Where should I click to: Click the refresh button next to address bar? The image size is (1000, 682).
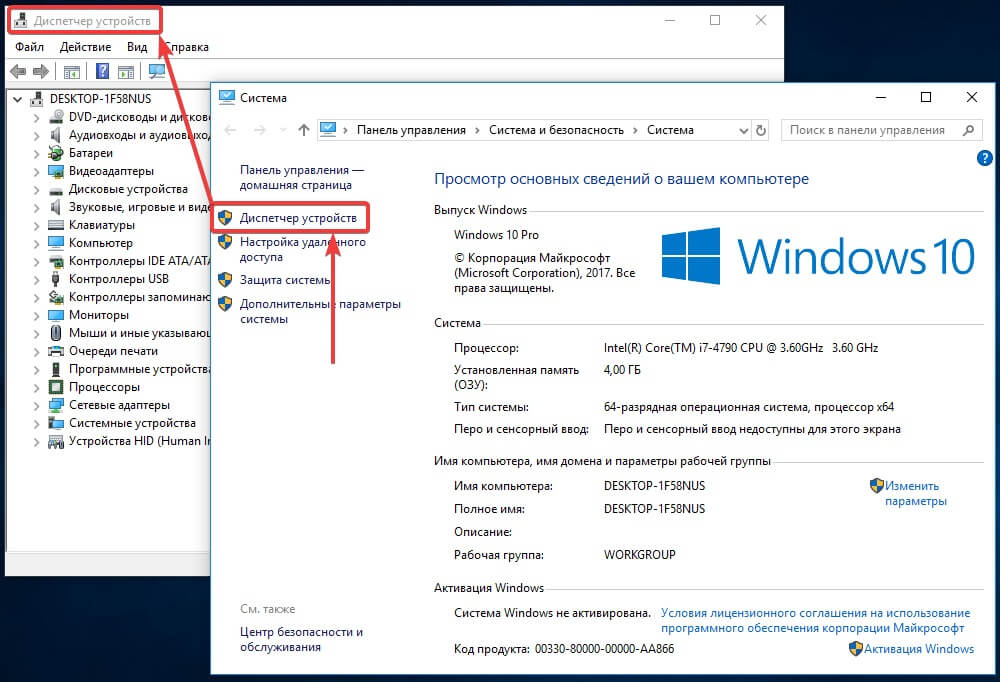[x=761, y=130]
